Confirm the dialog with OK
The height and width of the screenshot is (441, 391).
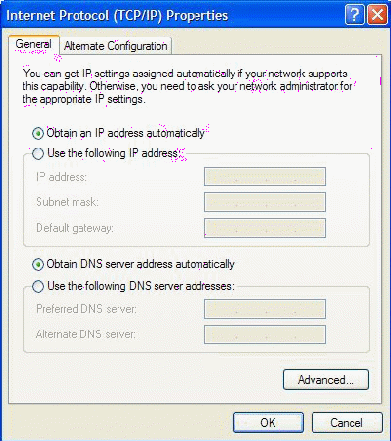[x=268, y=423]
